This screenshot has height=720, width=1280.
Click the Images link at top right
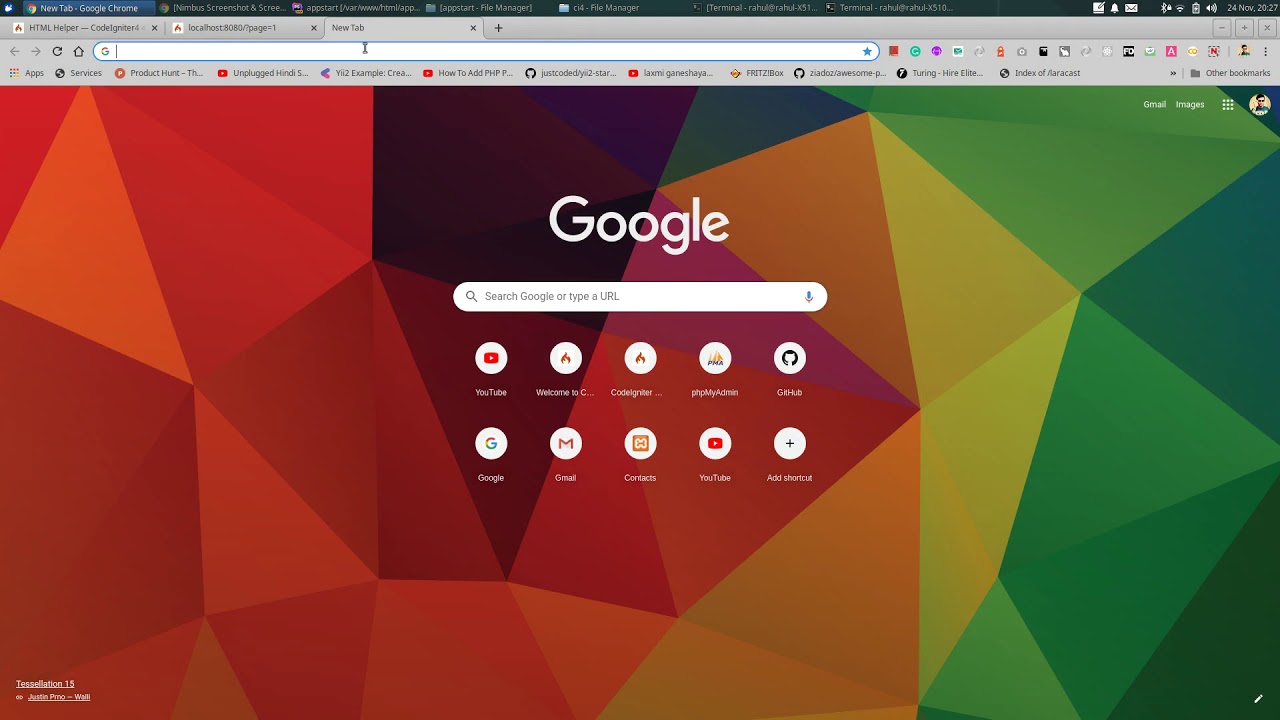(1190, 104)
